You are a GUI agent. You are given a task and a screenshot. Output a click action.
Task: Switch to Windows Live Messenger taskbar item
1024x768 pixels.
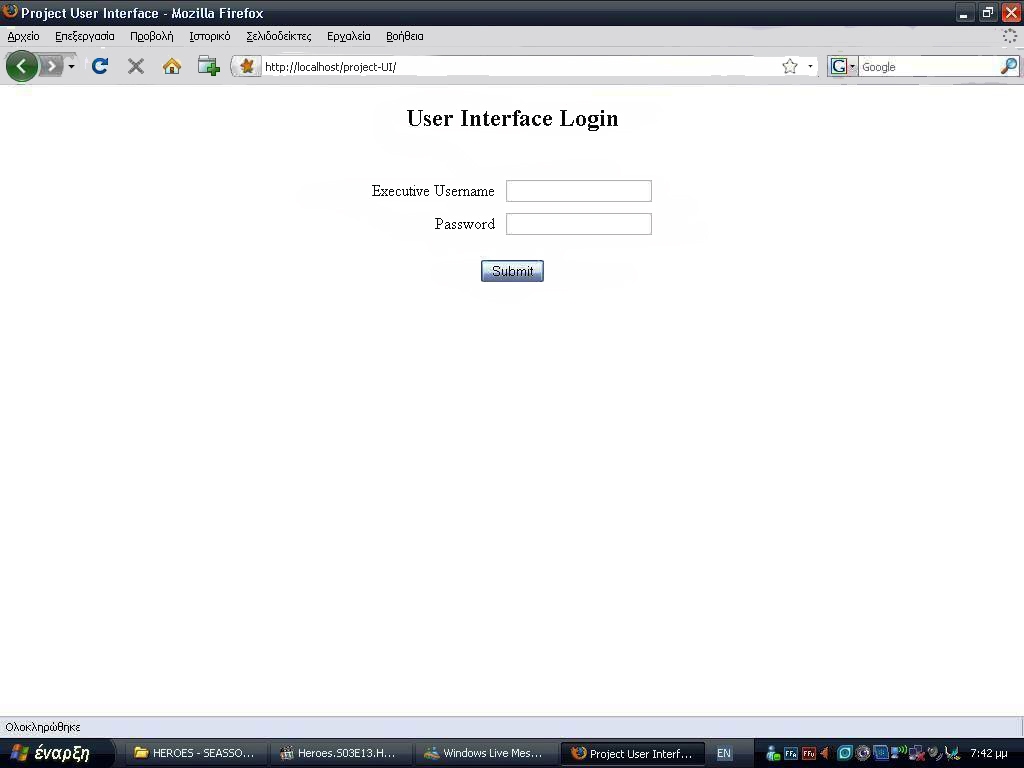pos(483,753)
